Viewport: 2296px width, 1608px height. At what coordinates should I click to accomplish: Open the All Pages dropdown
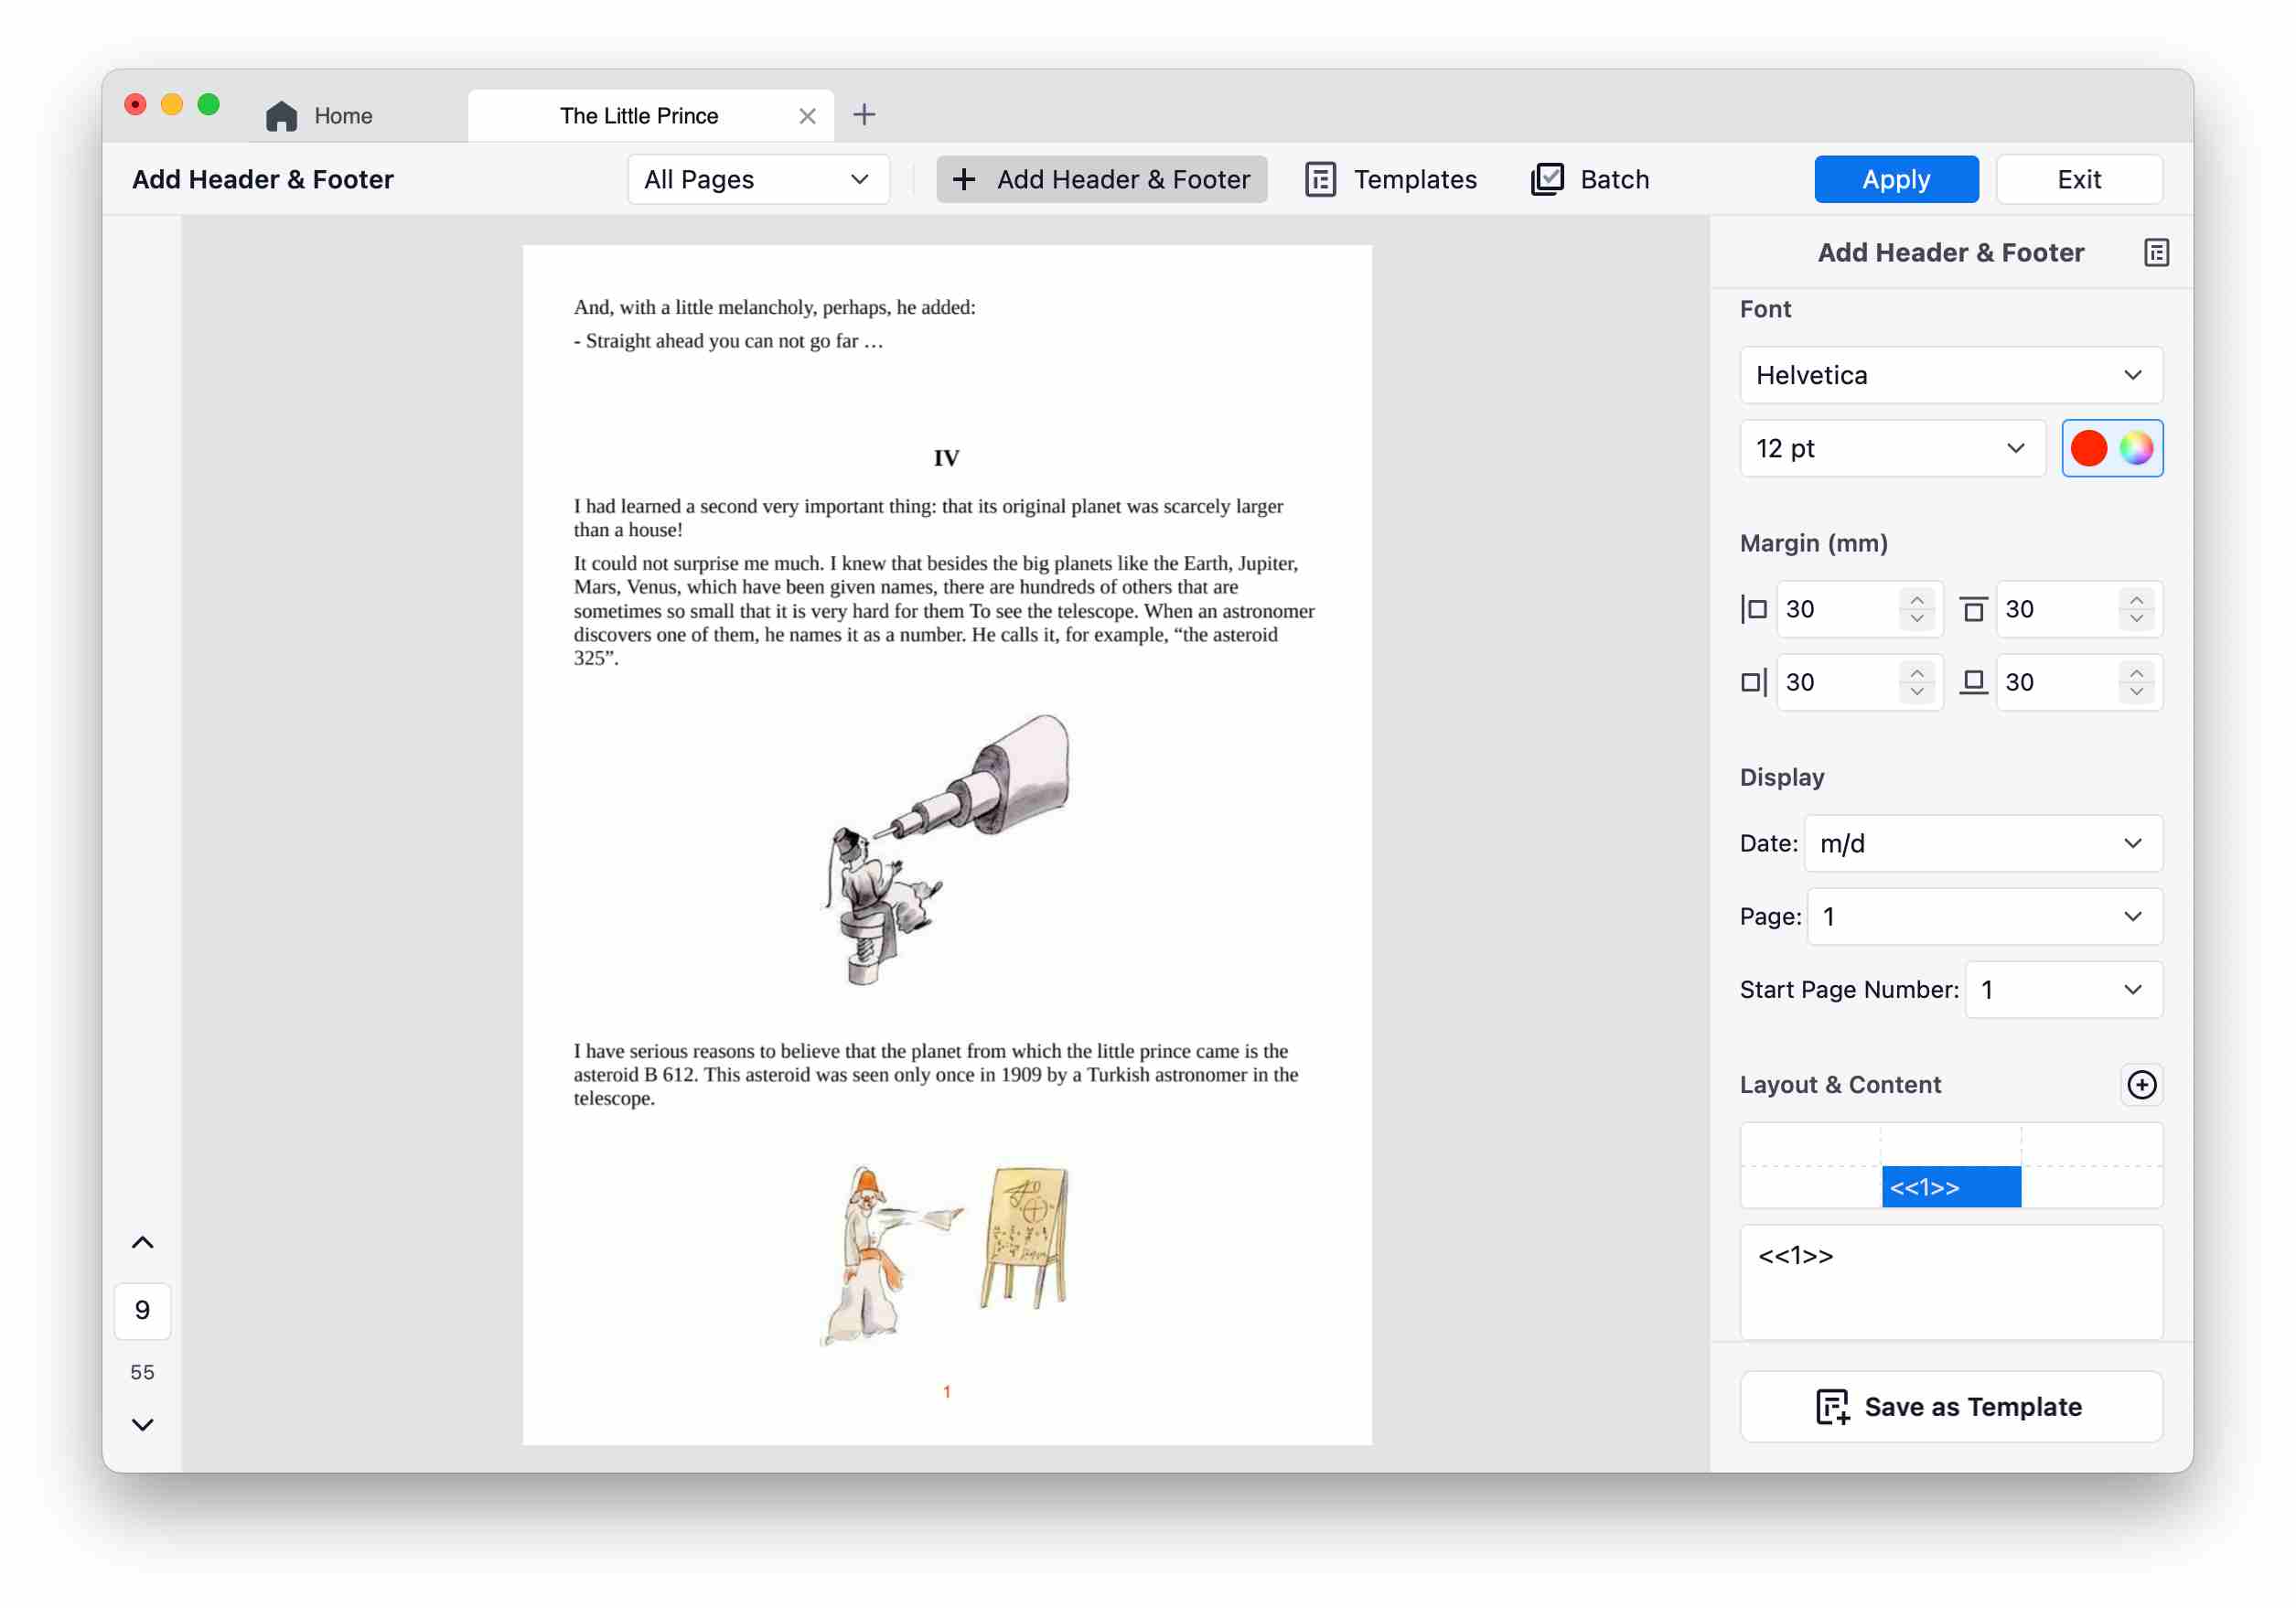(758, 179)
